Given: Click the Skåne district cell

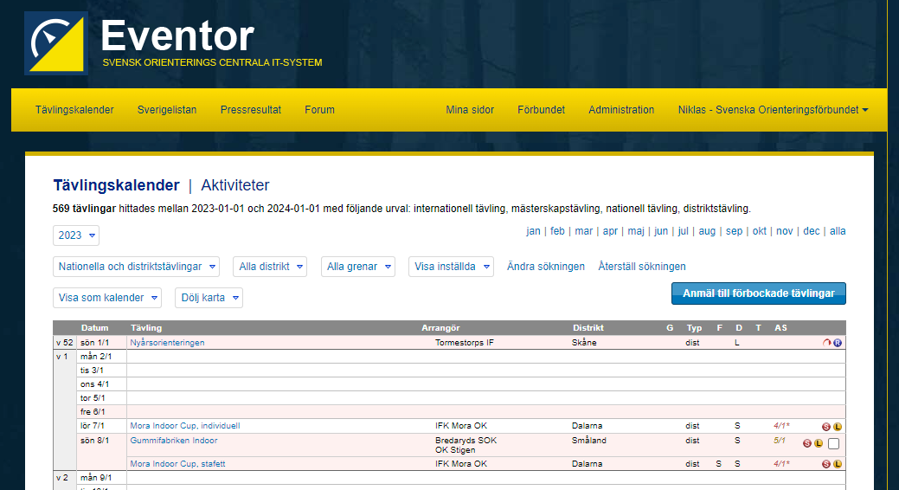Looking at the screenshot, I should tap(584, 343).
